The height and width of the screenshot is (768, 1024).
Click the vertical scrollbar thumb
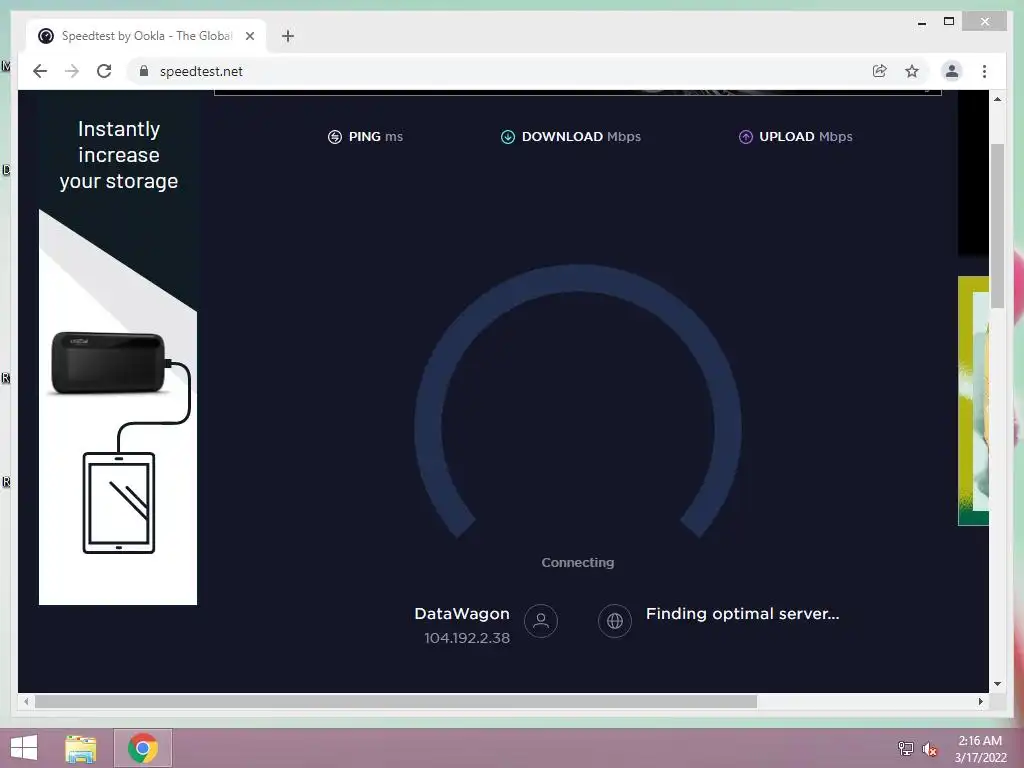click(997, 225)
